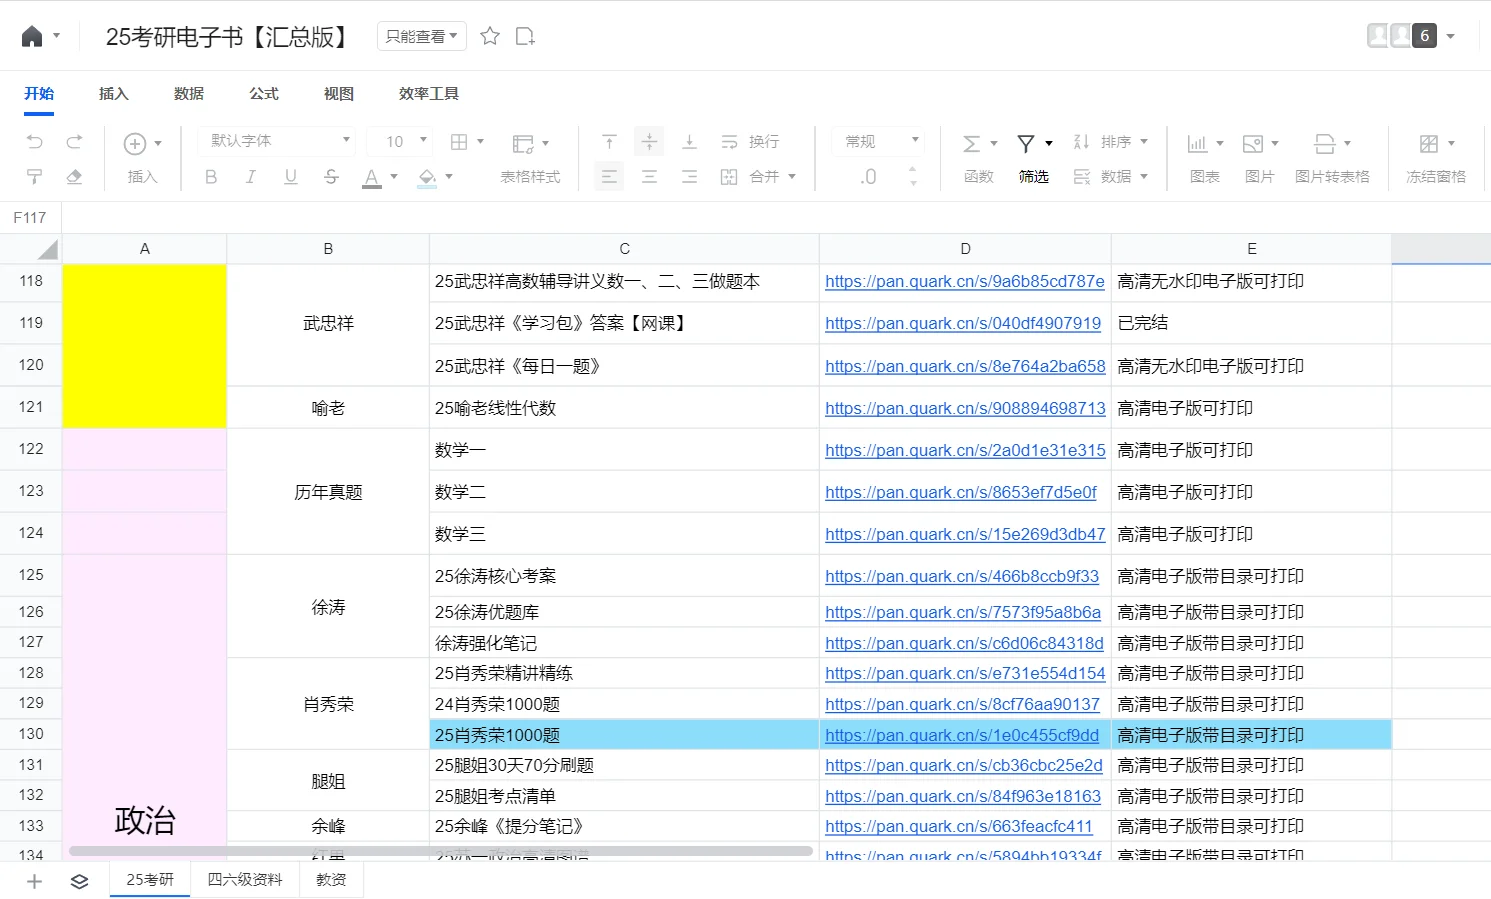The width and height of the screenshot is (1491, 899).
Task: Click the horizontal scrollbar
Action: pos(440,851)
